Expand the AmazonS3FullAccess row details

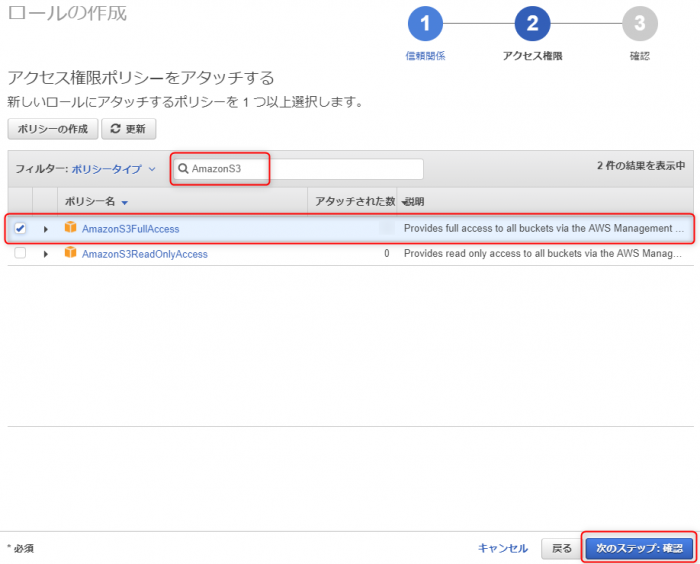pos(46,229)
